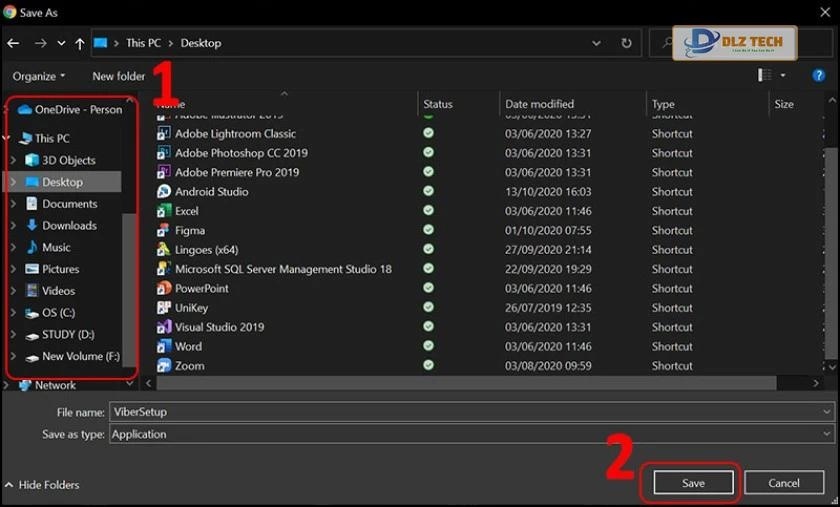Open Pictures folder in sidebar
Screen dimensions: 840x507
click(52, 269)
